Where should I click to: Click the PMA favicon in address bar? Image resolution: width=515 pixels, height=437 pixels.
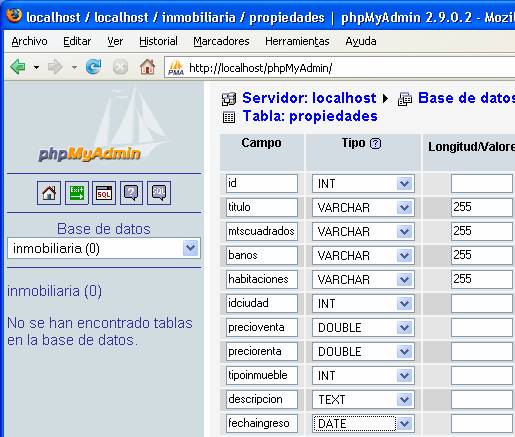(176, 68)
